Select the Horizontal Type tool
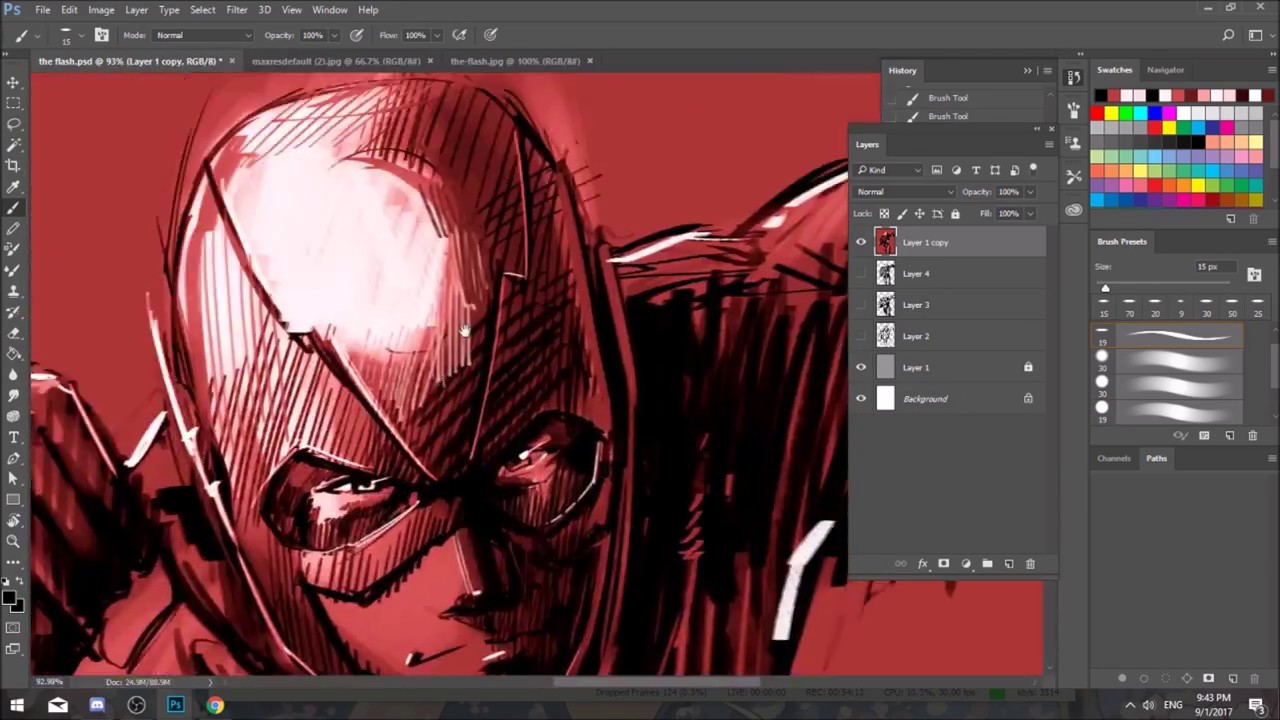This screenshot has width=1280, height=720. (x=14, y=437)
